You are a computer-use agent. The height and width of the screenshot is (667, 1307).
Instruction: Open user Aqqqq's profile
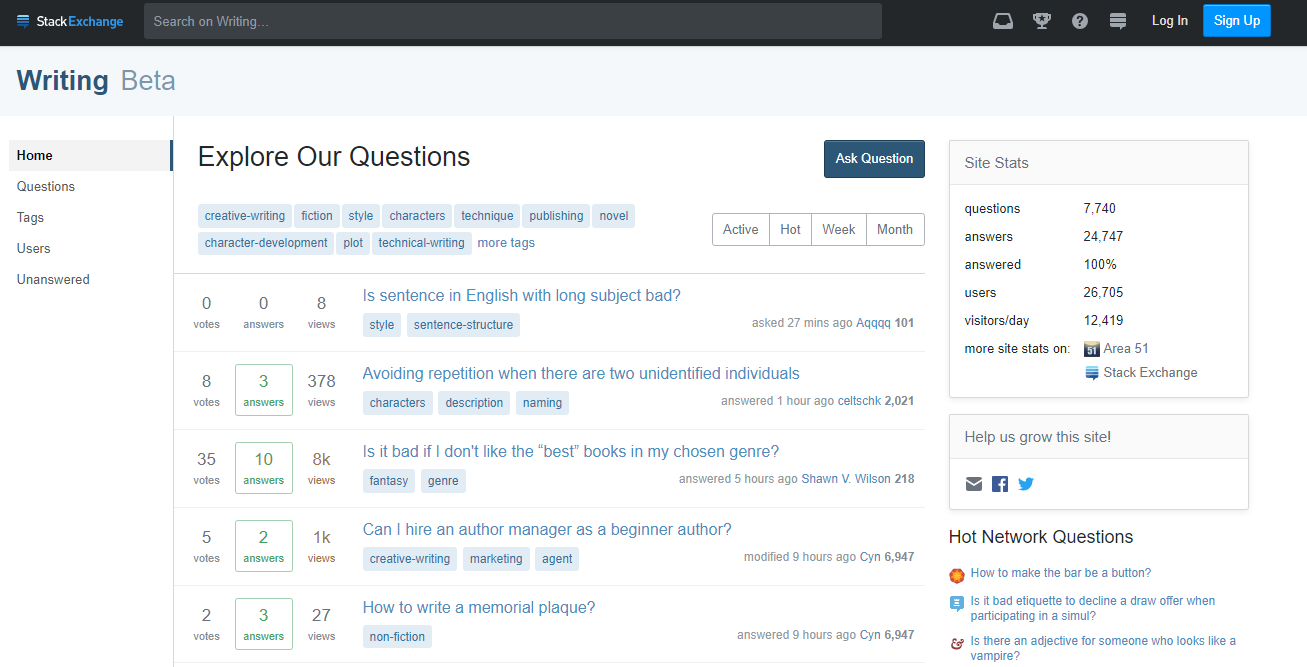pos(873,323)
